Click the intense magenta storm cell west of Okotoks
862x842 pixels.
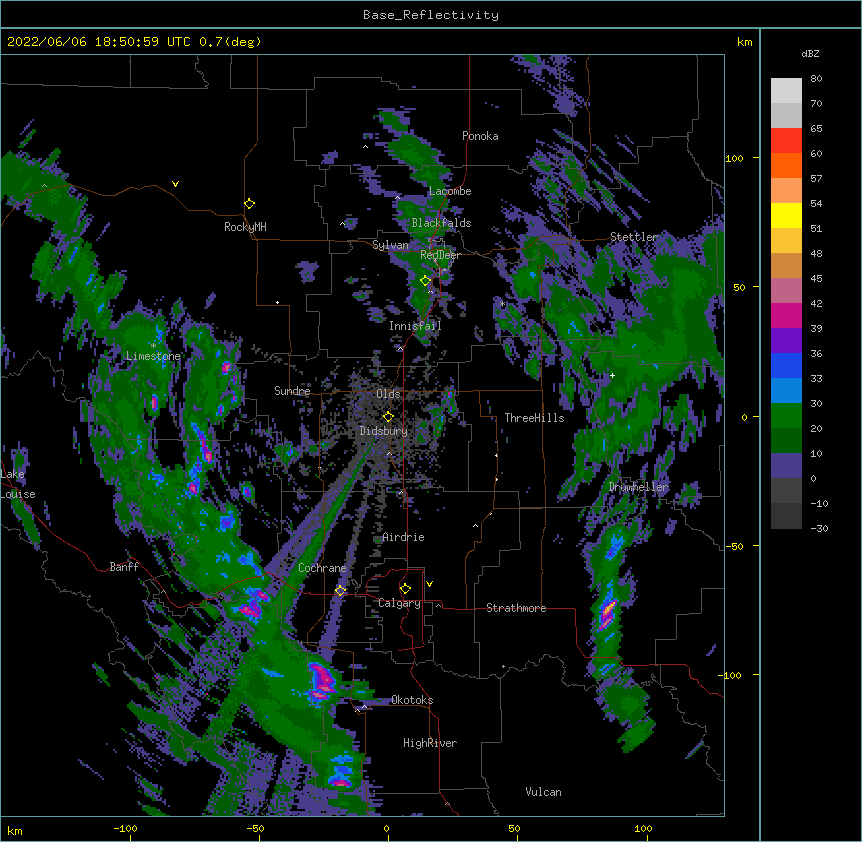[321, 682]
